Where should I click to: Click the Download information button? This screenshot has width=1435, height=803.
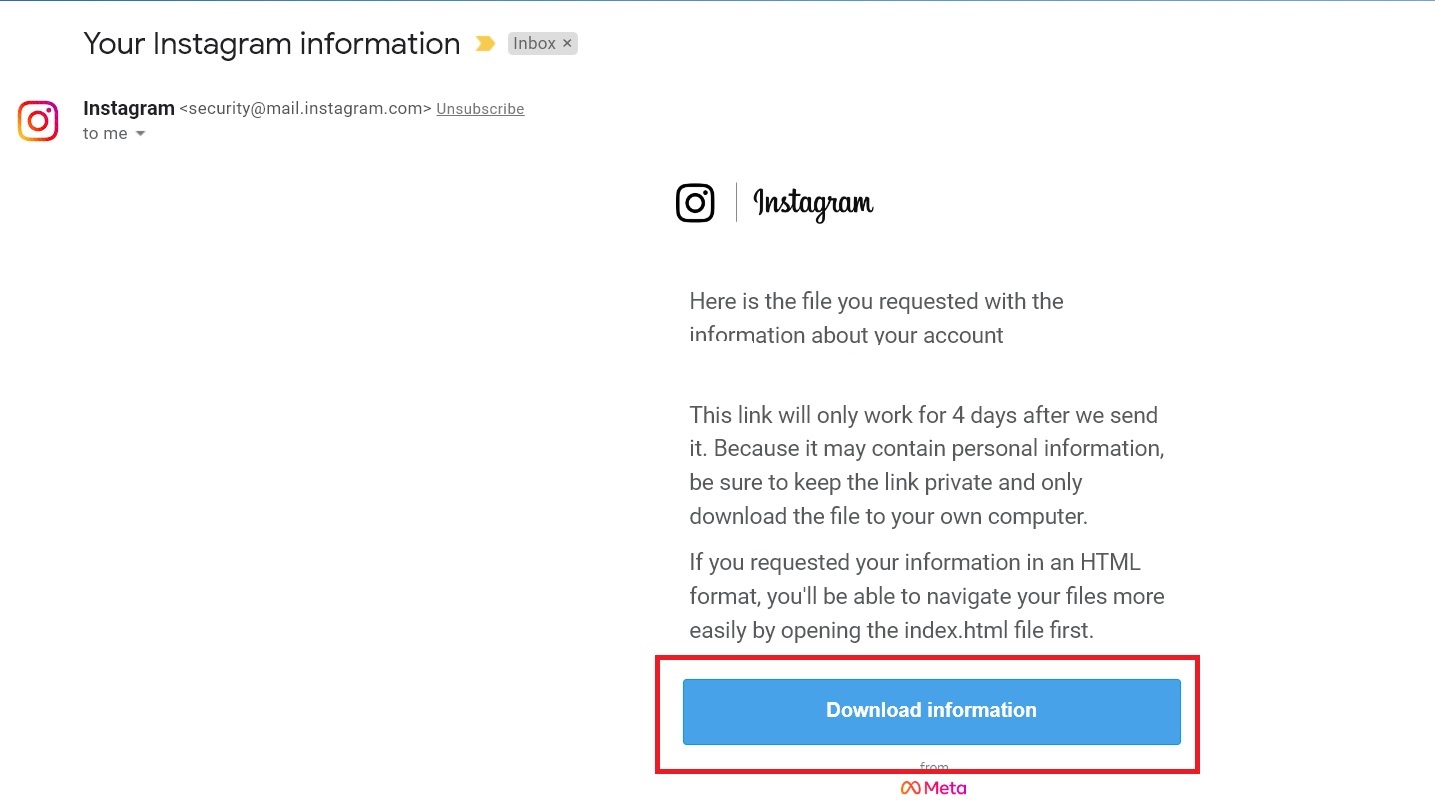[931, 711]
